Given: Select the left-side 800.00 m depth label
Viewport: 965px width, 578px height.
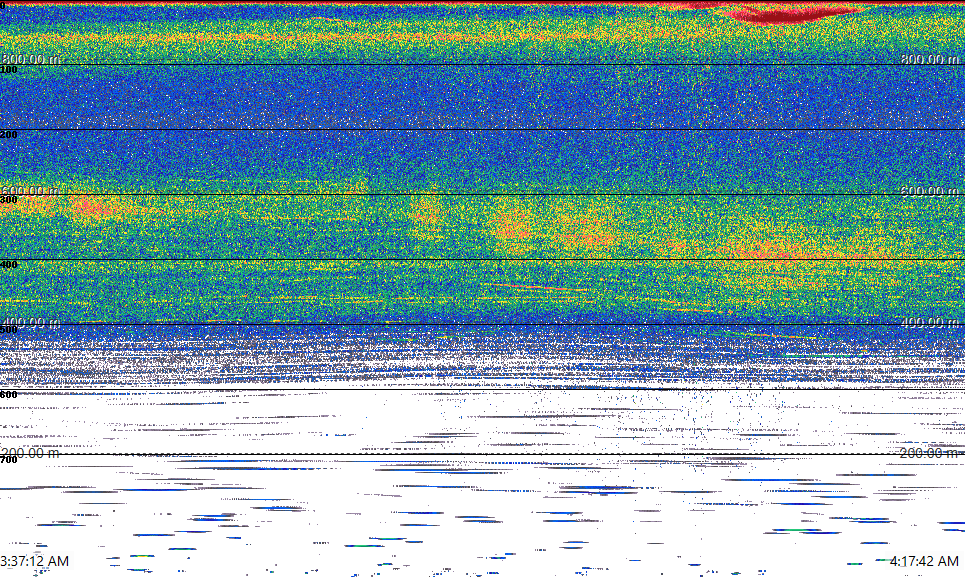Looking at the screenshot, I should tap(30, 59).
